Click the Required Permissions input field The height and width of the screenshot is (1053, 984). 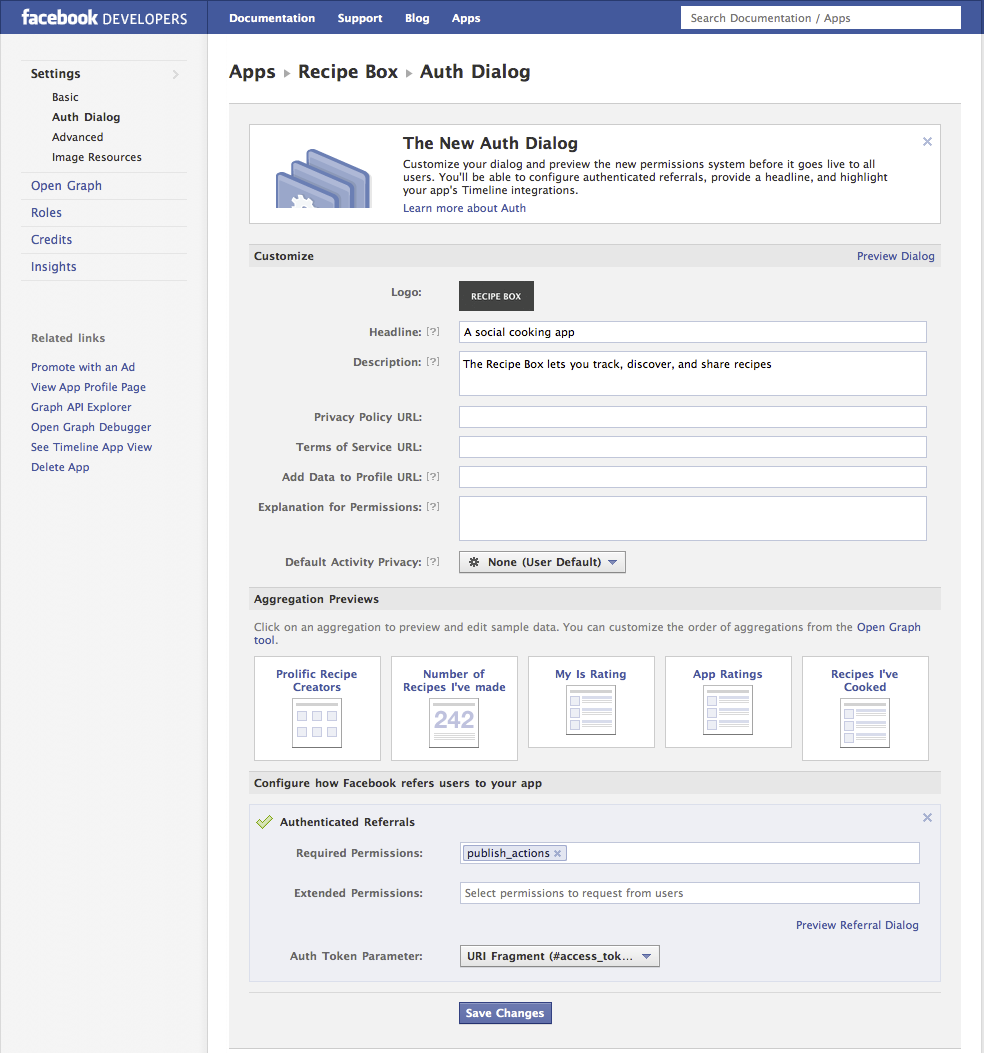coord(690,853)
